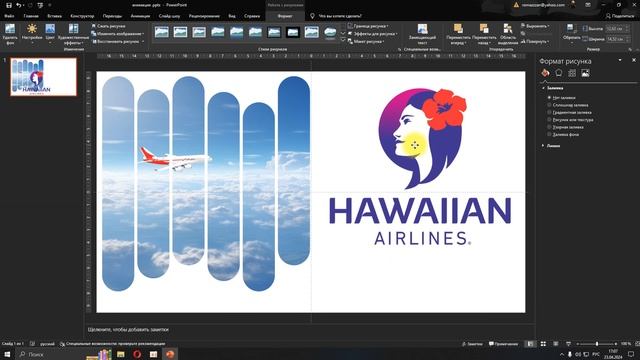Select slide 1 thumbnail in slide panel

[43, 77]
